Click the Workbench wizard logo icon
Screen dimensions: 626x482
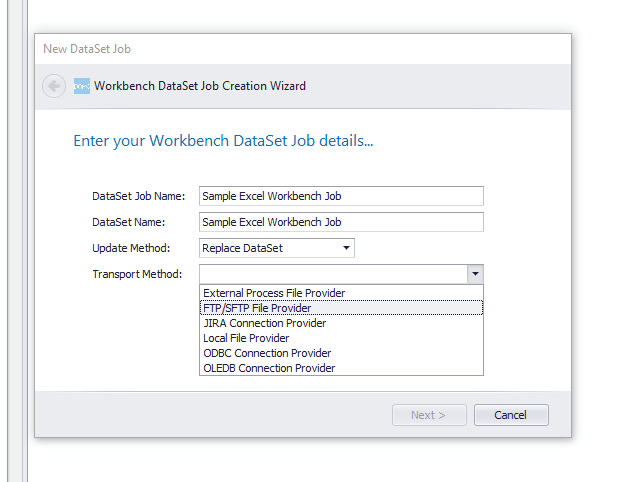82,86
